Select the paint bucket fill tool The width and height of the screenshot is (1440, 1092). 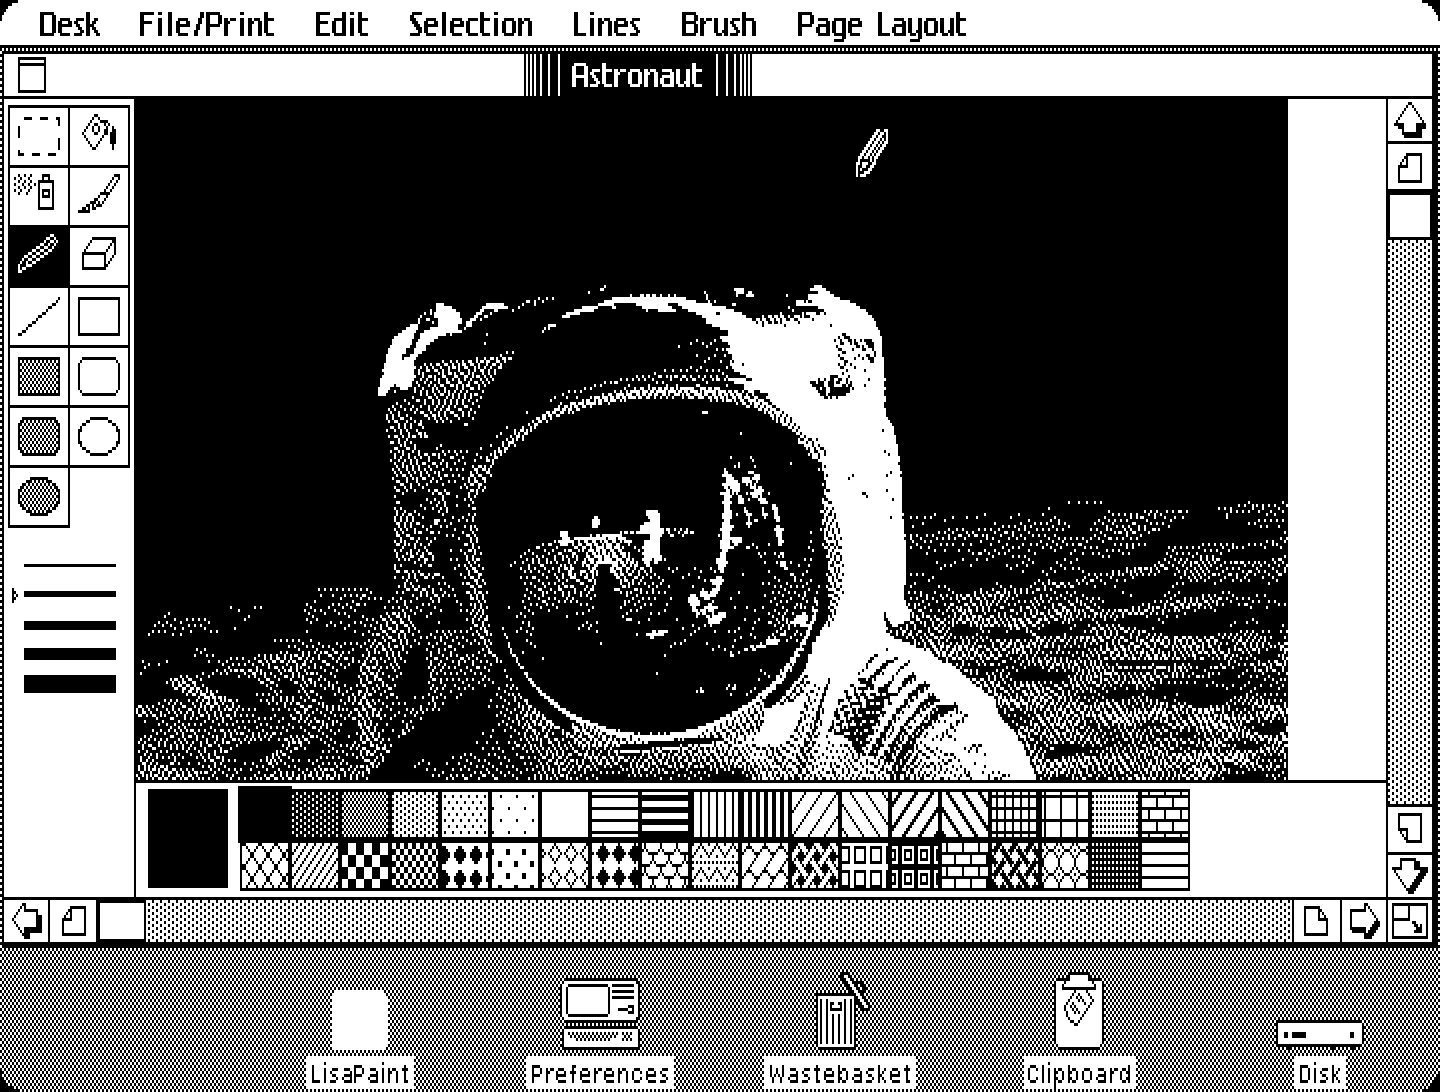[x=99, y=136]
